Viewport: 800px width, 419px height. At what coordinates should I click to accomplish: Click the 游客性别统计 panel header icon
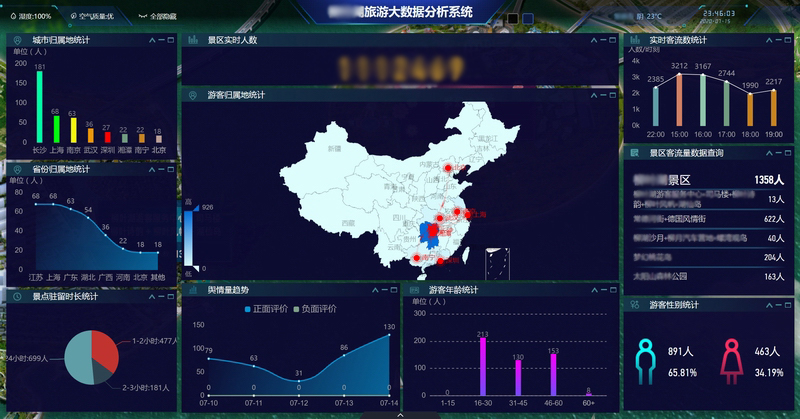634,303
